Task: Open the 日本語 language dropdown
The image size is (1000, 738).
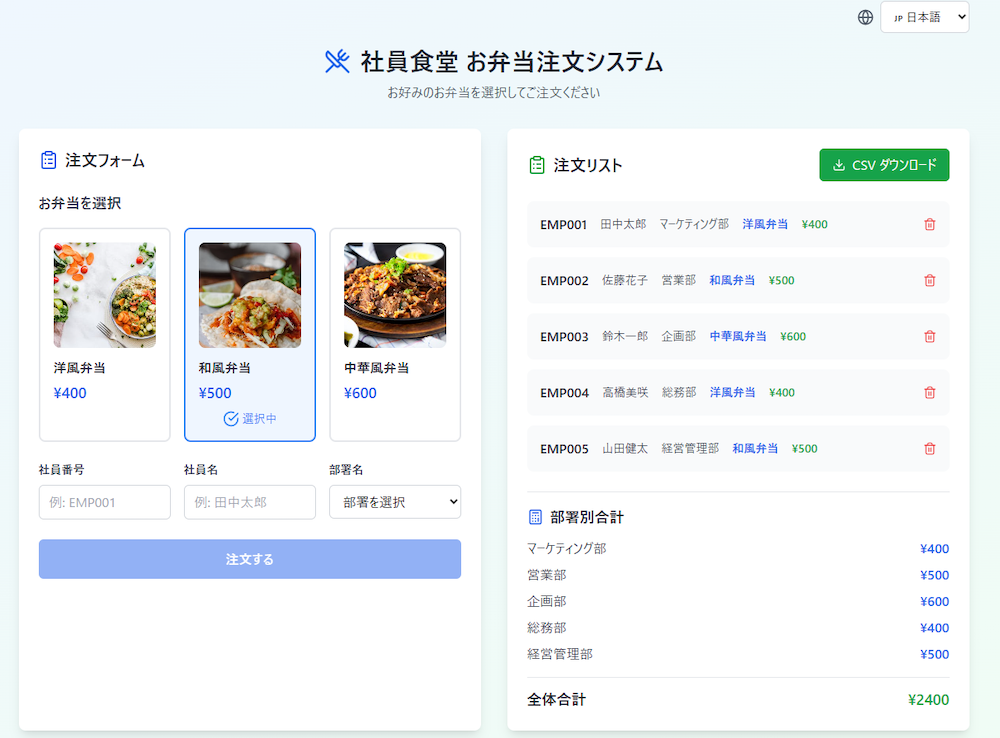Action: 924,17
